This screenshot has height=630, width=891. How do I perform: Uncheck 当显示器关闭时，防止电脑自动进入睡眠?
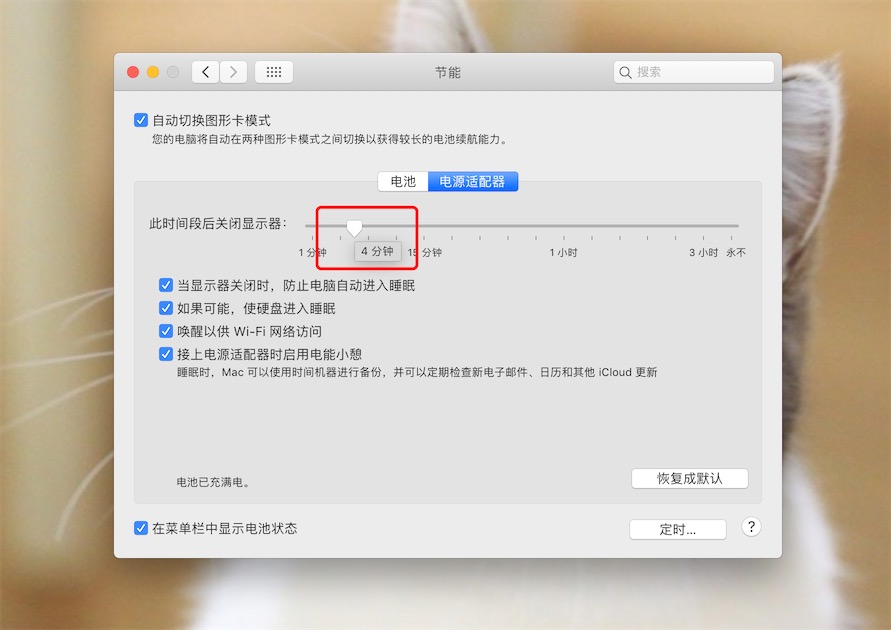pos(166,285)
